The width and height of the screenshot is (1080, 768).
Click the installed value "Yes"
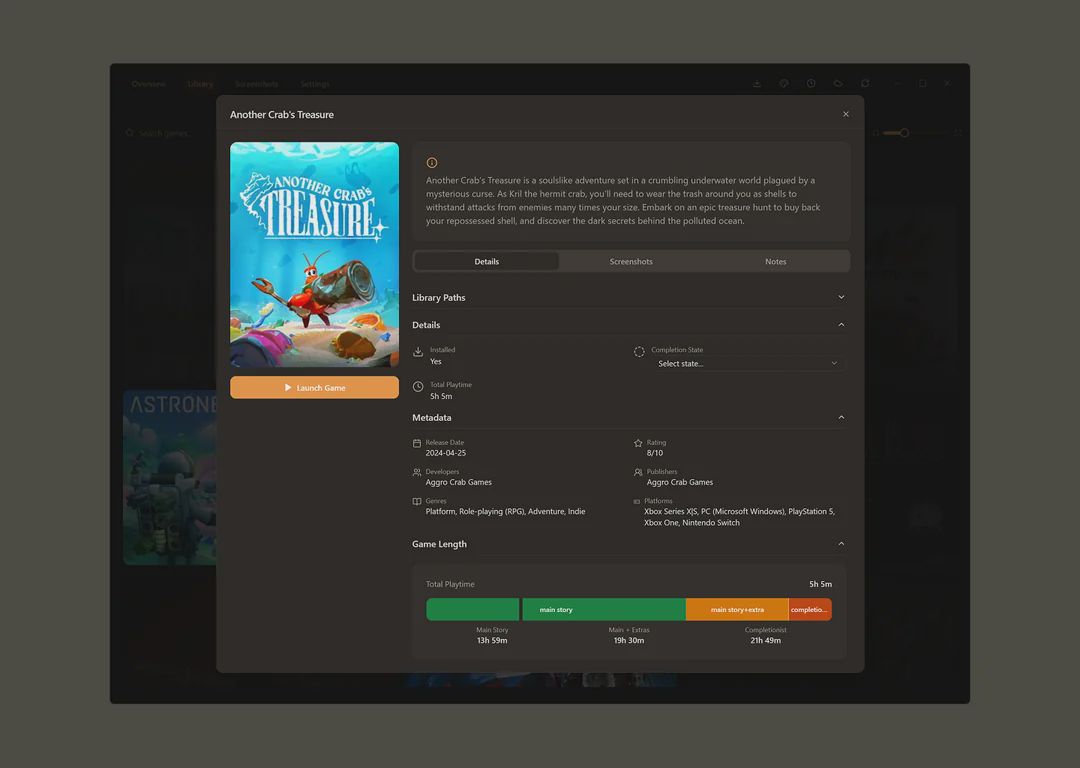point(436,362)
